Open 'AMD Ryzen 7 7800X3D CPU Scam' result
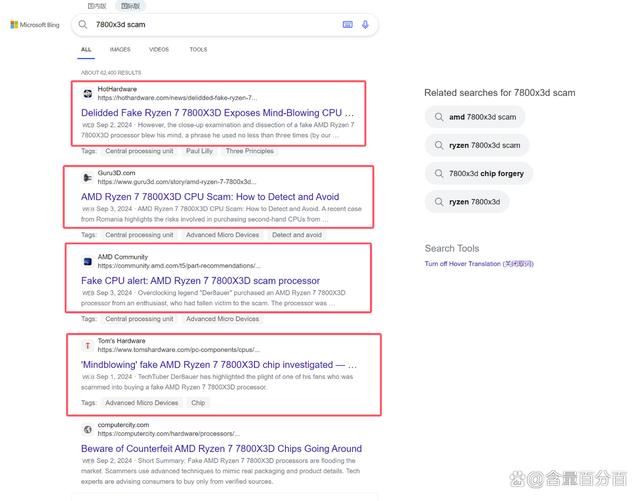Image resolution: width=640 pixels, height=501 pixels. pos(210,197)
